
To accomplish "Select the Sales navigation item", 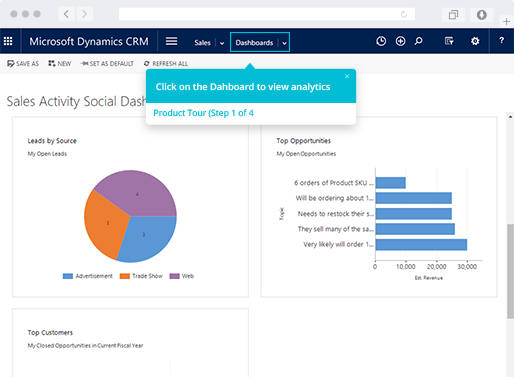I will [202, 43].
